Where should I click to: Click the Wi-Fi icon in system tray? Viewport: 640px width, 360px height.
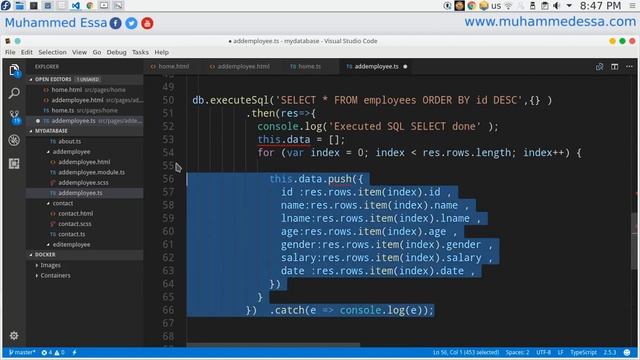click(509, 6)
